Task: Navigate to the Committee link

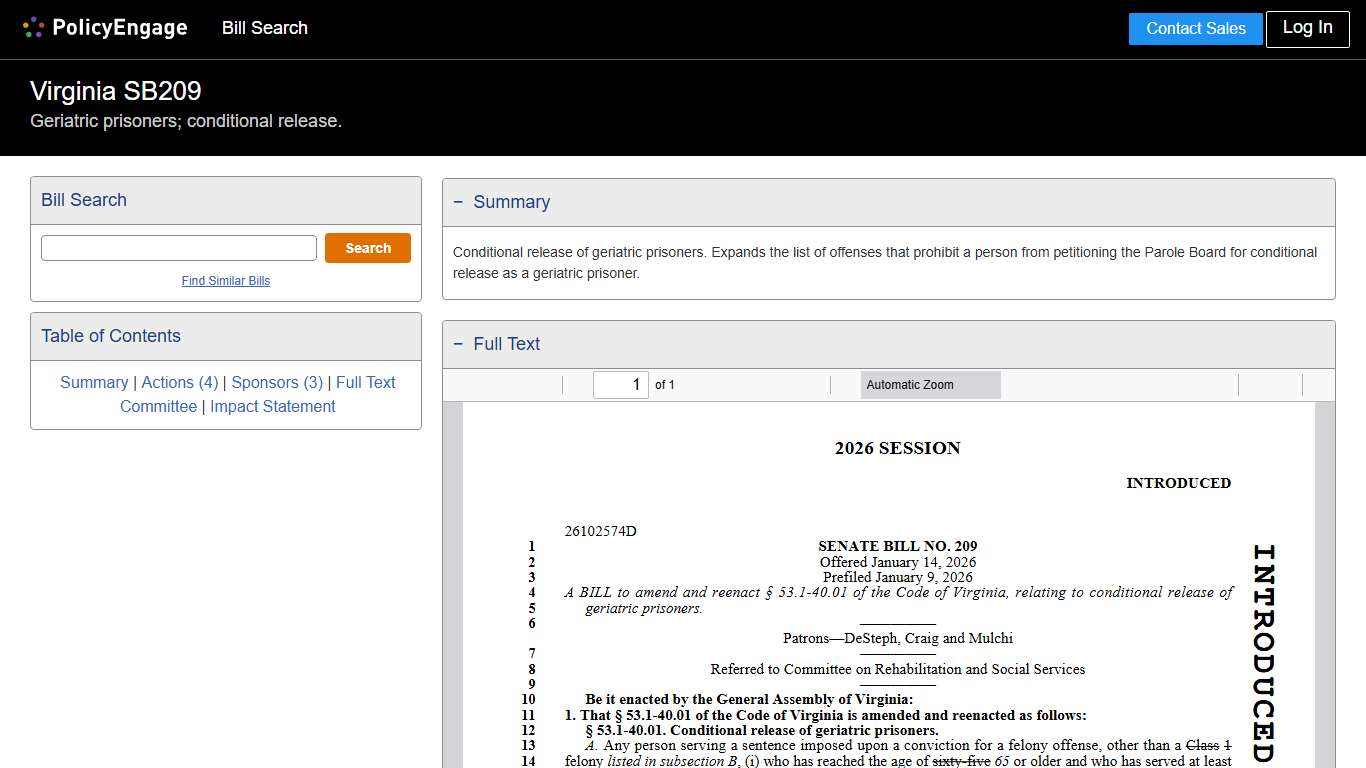Action: (158, 406)
